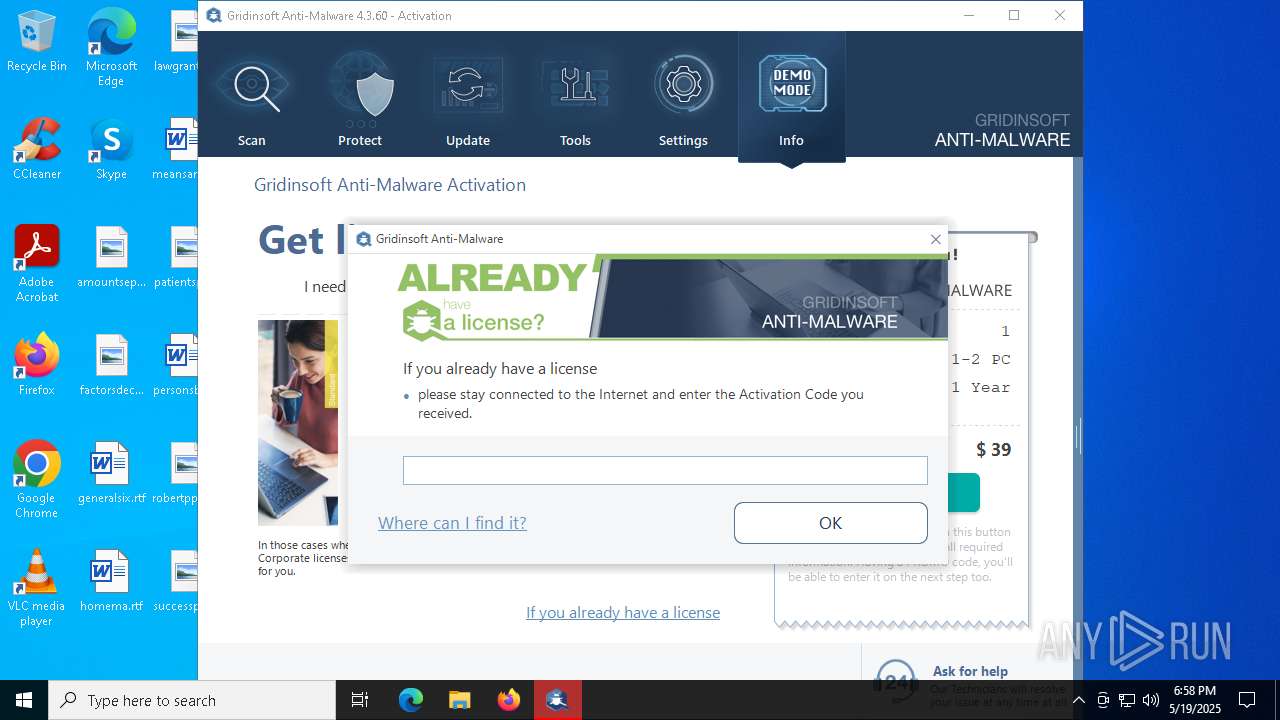Select the CCleaner desktop shortcut

pos(37,149)
